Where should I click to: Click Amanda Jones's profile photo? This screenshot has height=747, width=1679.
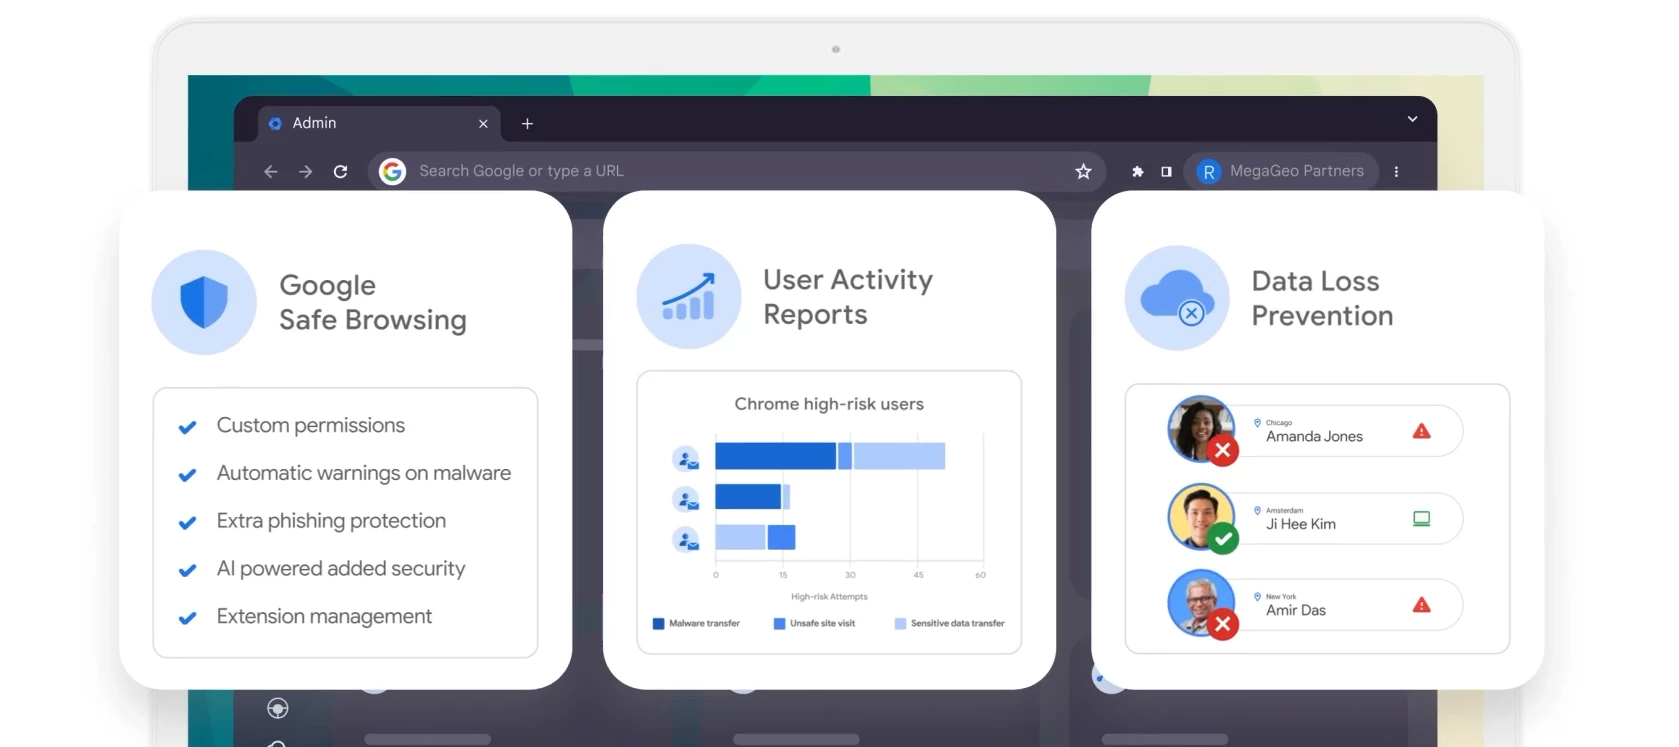pyautogui.click(x=1201, y=429)
